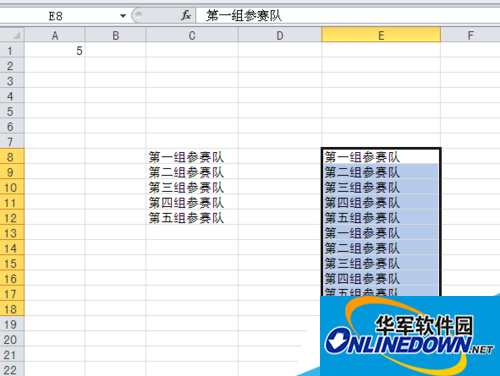Select row 7 header
Screen dimensions: 500x376
point(12,141)
